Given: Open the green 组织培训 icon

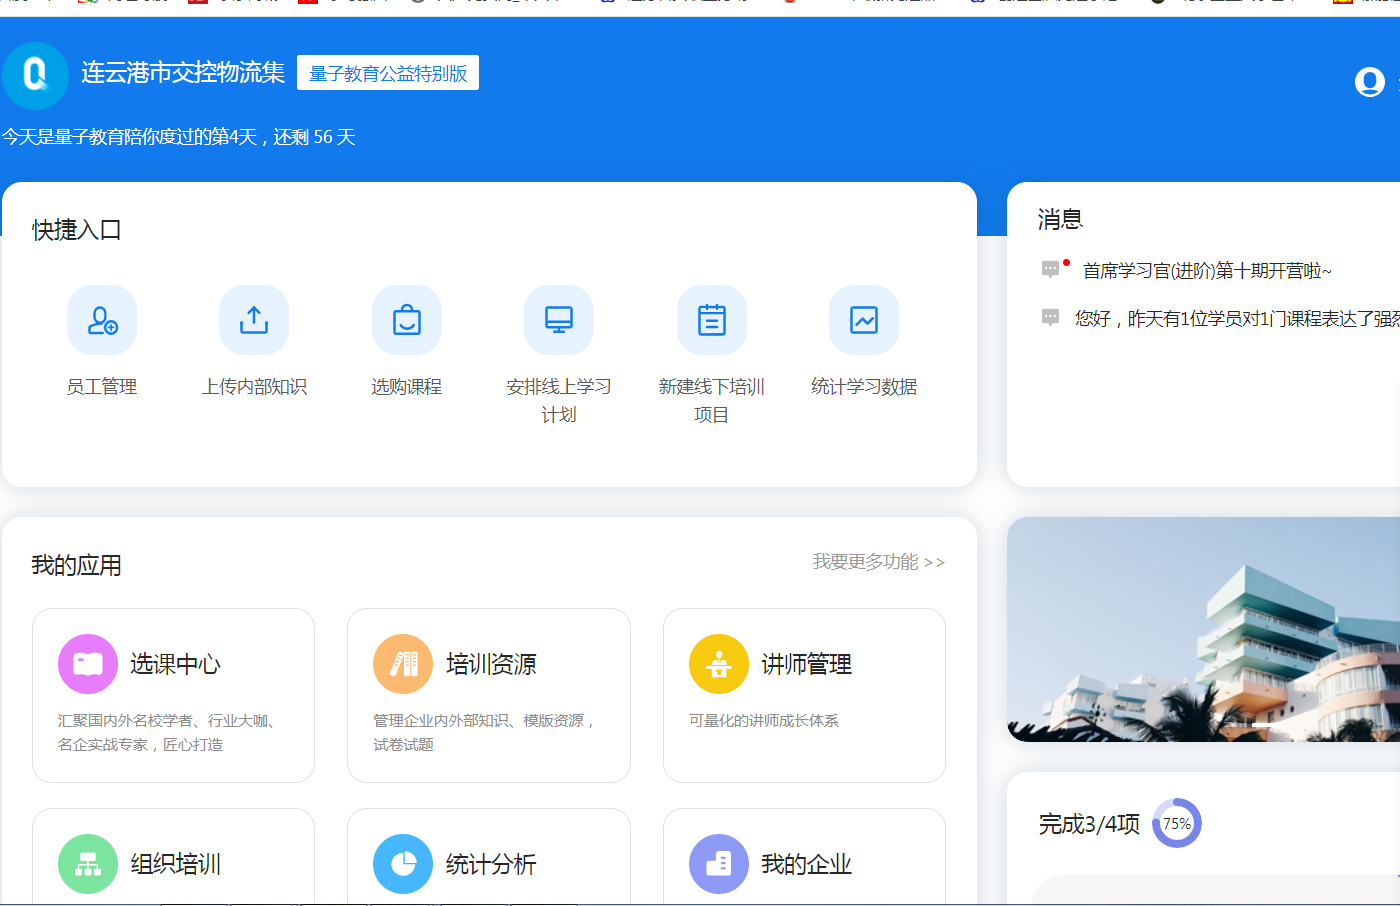Looking at the screenshot, I should (x=88, y=864).
